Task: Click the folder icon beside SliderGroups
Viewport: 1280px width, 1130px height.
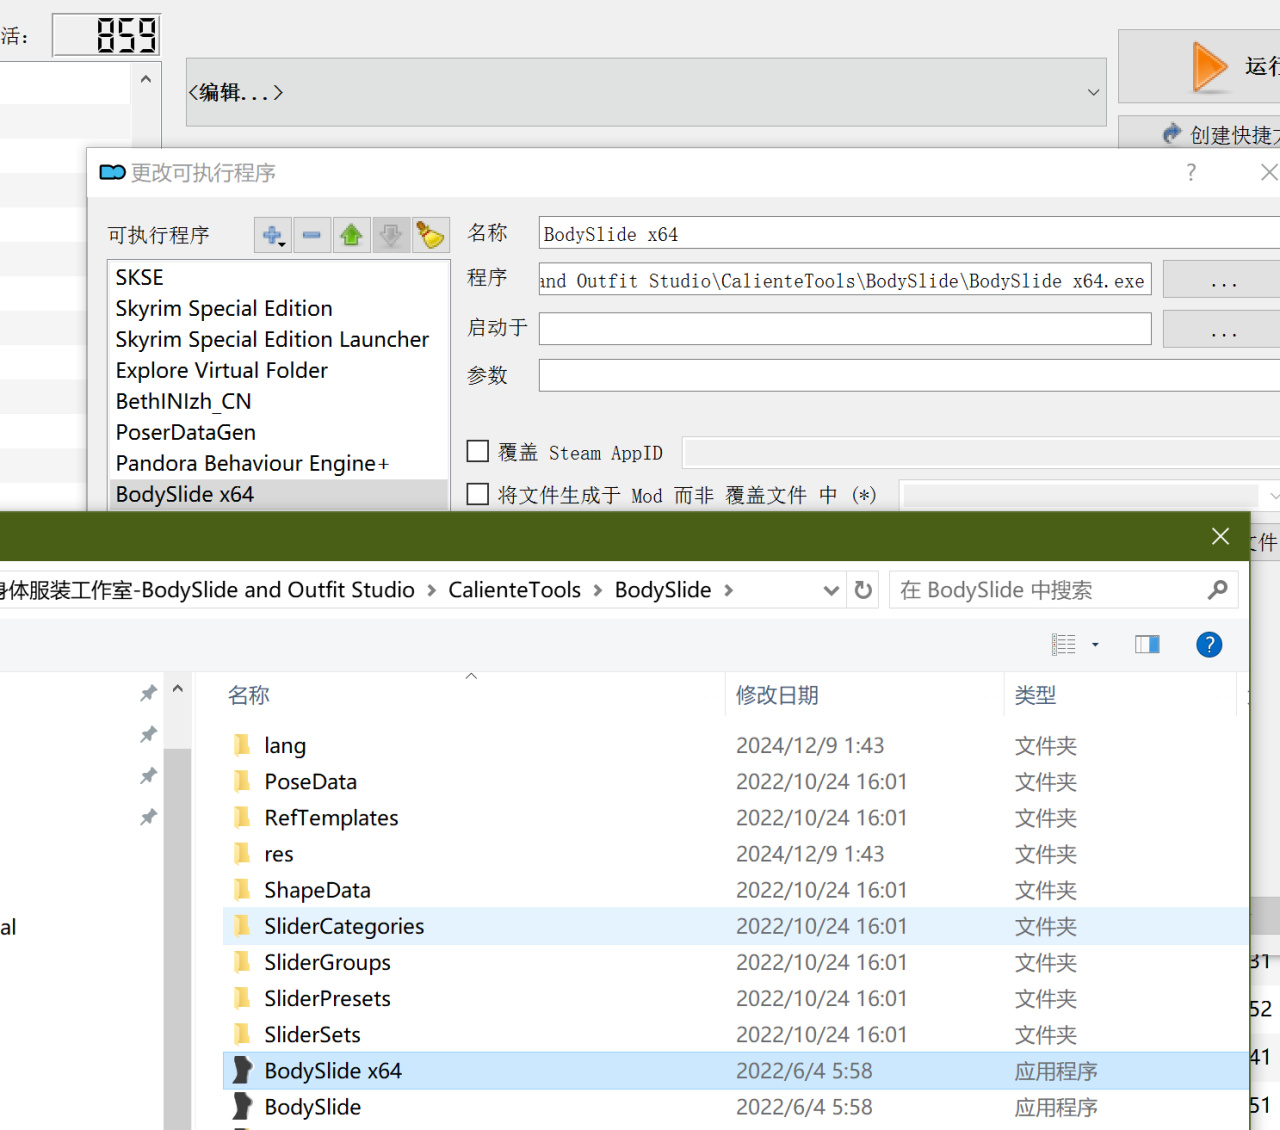Action: pyautogui.click(x=242, y=962)
